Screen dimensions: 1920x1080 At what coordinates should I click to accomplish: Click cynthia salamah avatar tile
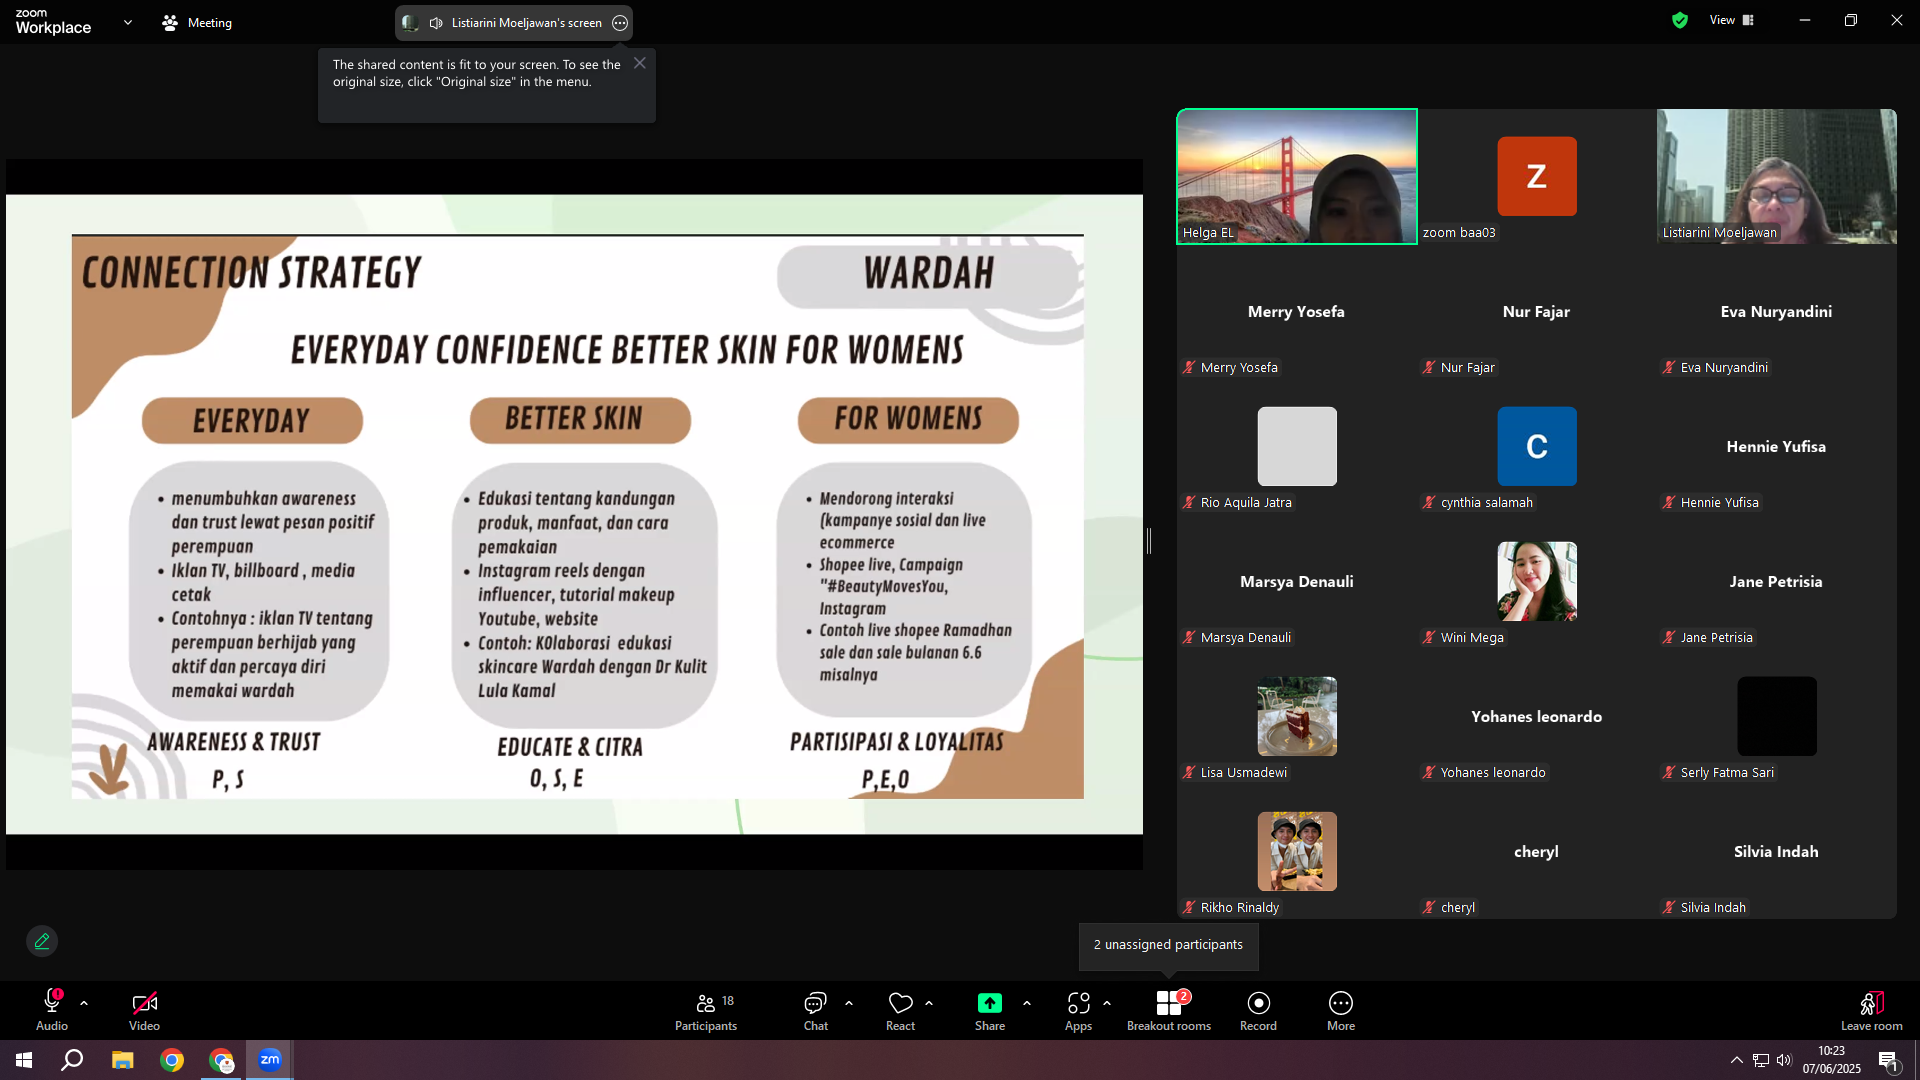pos(1537,446)
